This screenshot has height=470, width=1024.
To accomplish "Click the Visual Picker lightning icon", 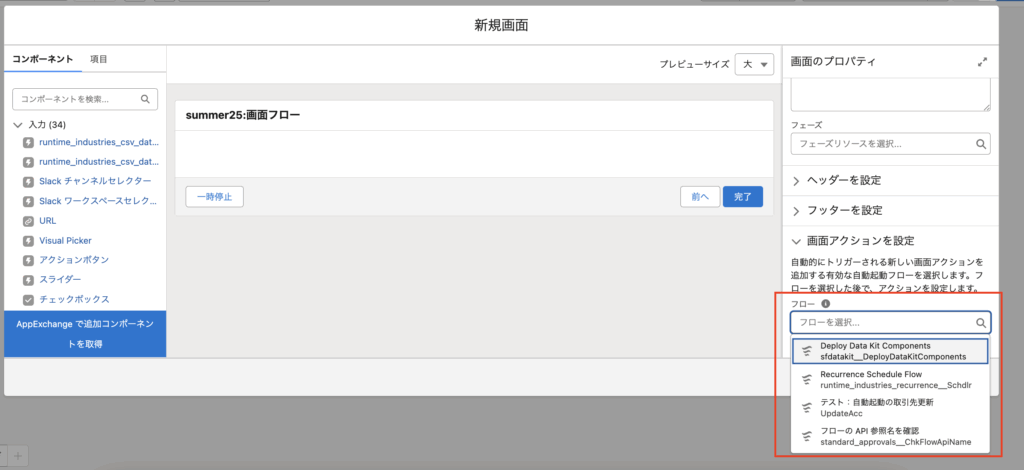I will tap(27, 240).
